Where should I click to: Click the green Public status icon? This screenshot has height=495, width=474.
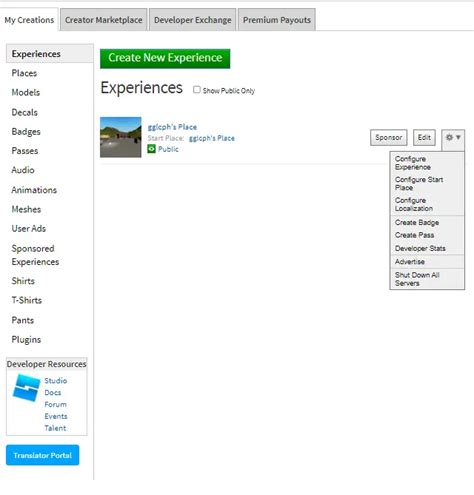pos(152,149)
